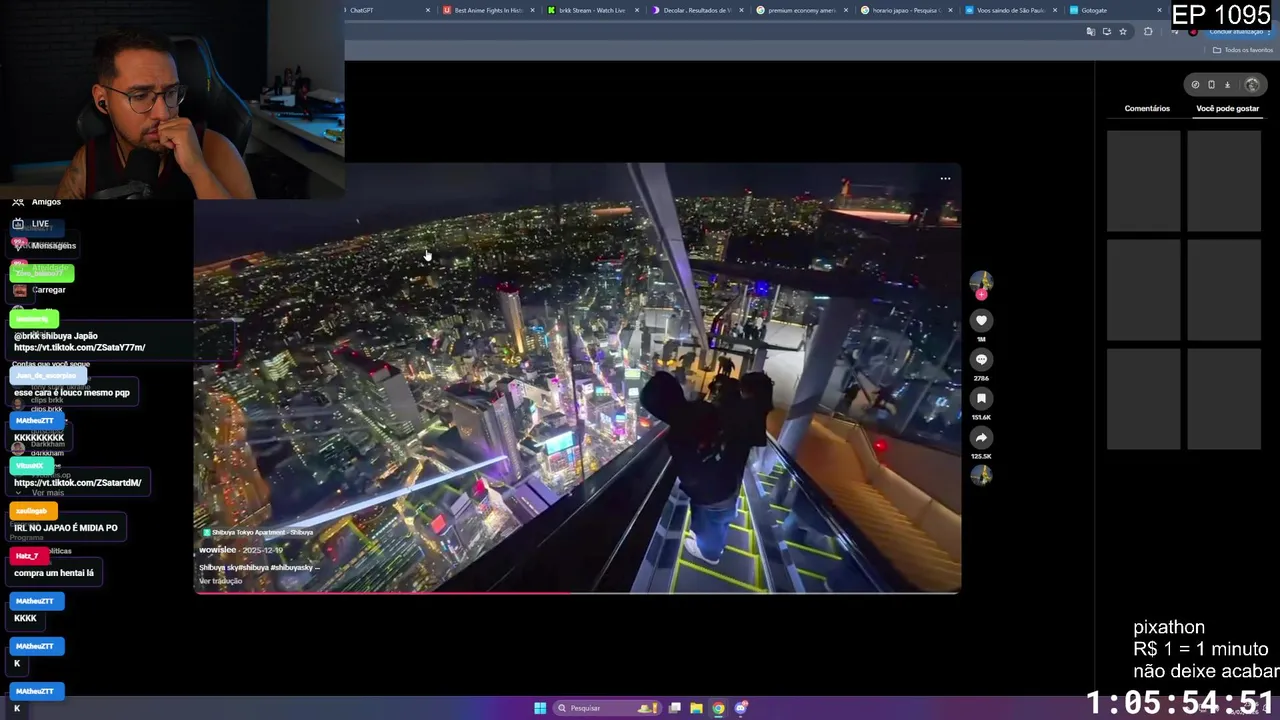The width and height of the screenshot is (1280, 720).
Task: Click chat message 'esse cara é louco mesmo pqp'
Action: pyautogui.click(x=72, y=393)
